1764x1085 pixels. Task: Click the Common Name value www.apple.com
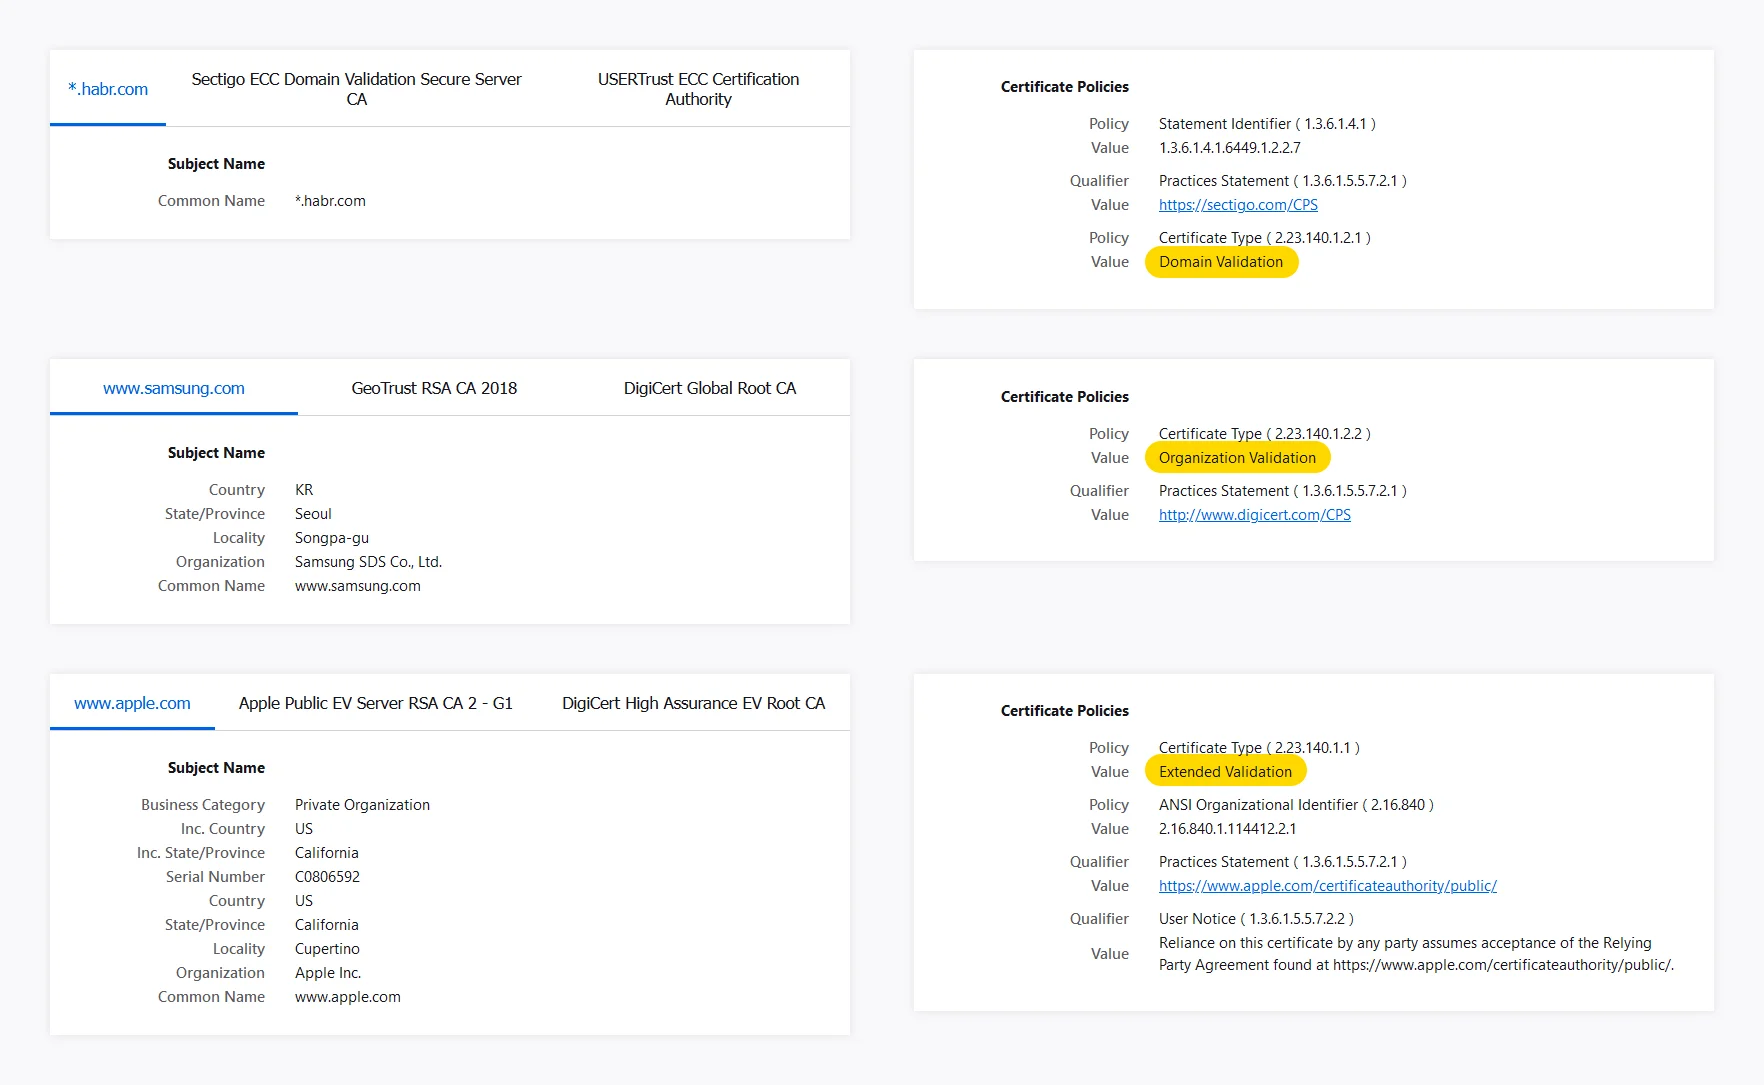click(x=348, y=997)
